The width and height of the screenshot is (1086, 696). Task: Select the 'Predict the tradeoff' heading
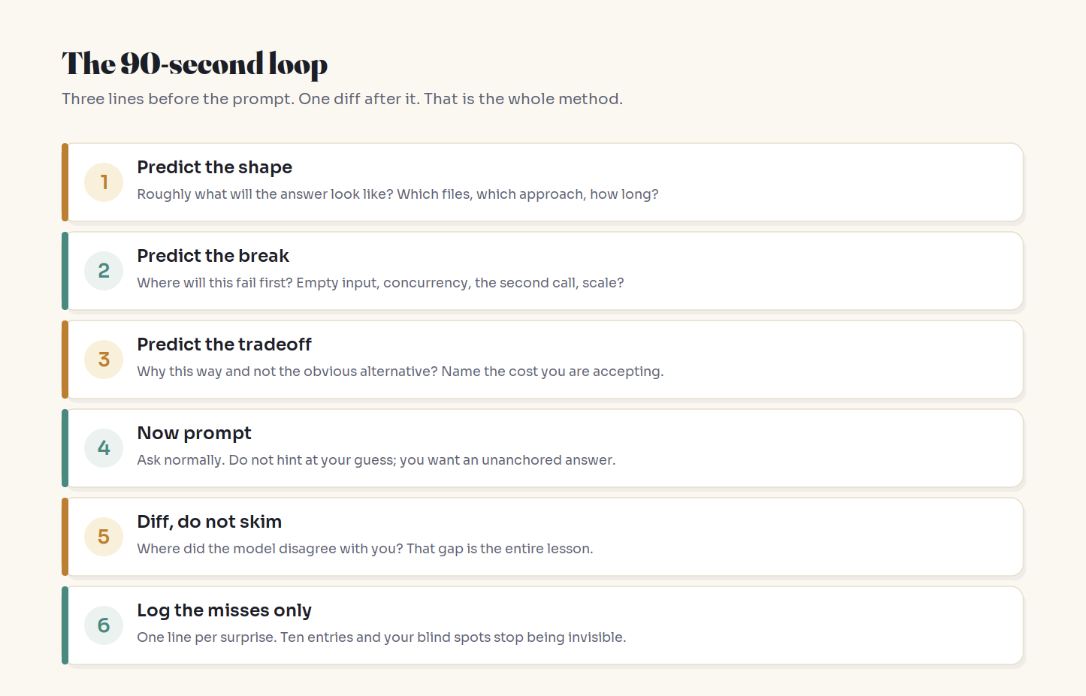point(224,345)
